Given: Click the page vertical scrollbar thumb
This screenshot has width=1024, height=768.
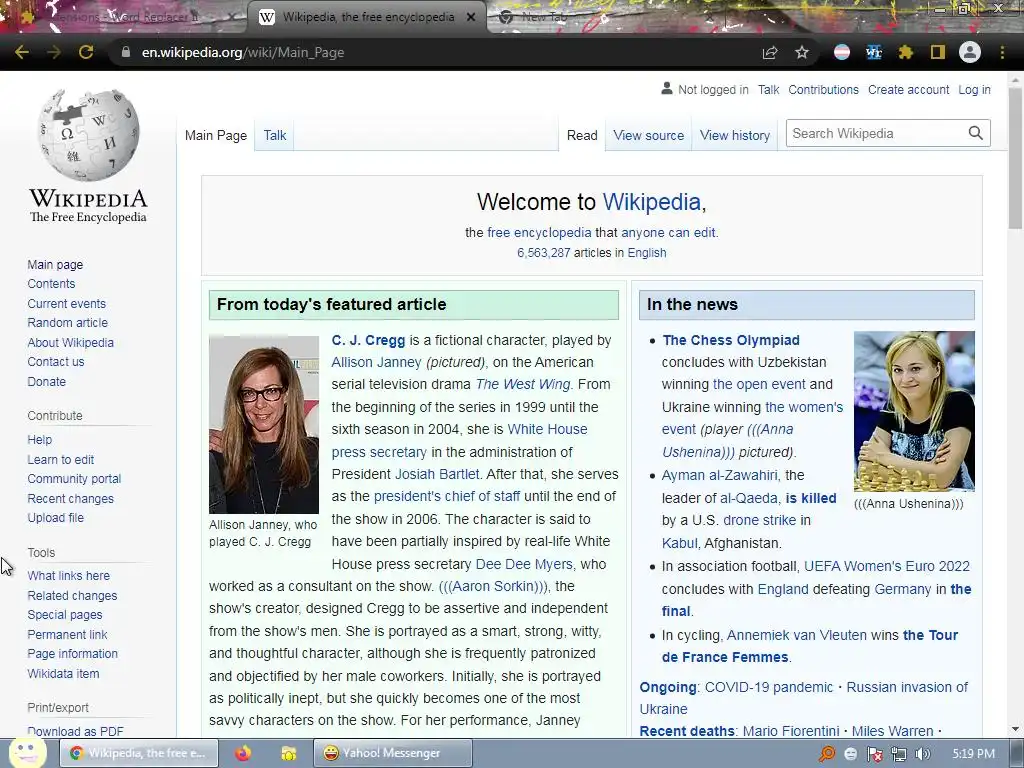Looking at the screenshot, I should tap(1015, 157).
